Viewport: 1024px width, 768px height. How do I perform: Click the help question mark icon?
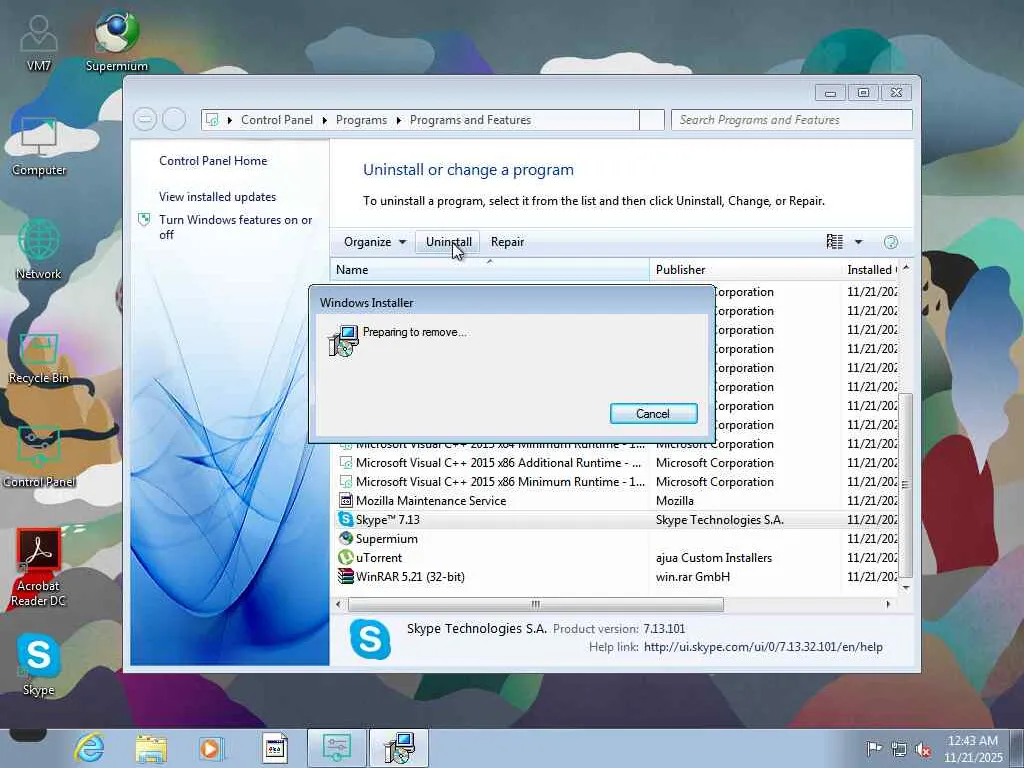[890, 242]
